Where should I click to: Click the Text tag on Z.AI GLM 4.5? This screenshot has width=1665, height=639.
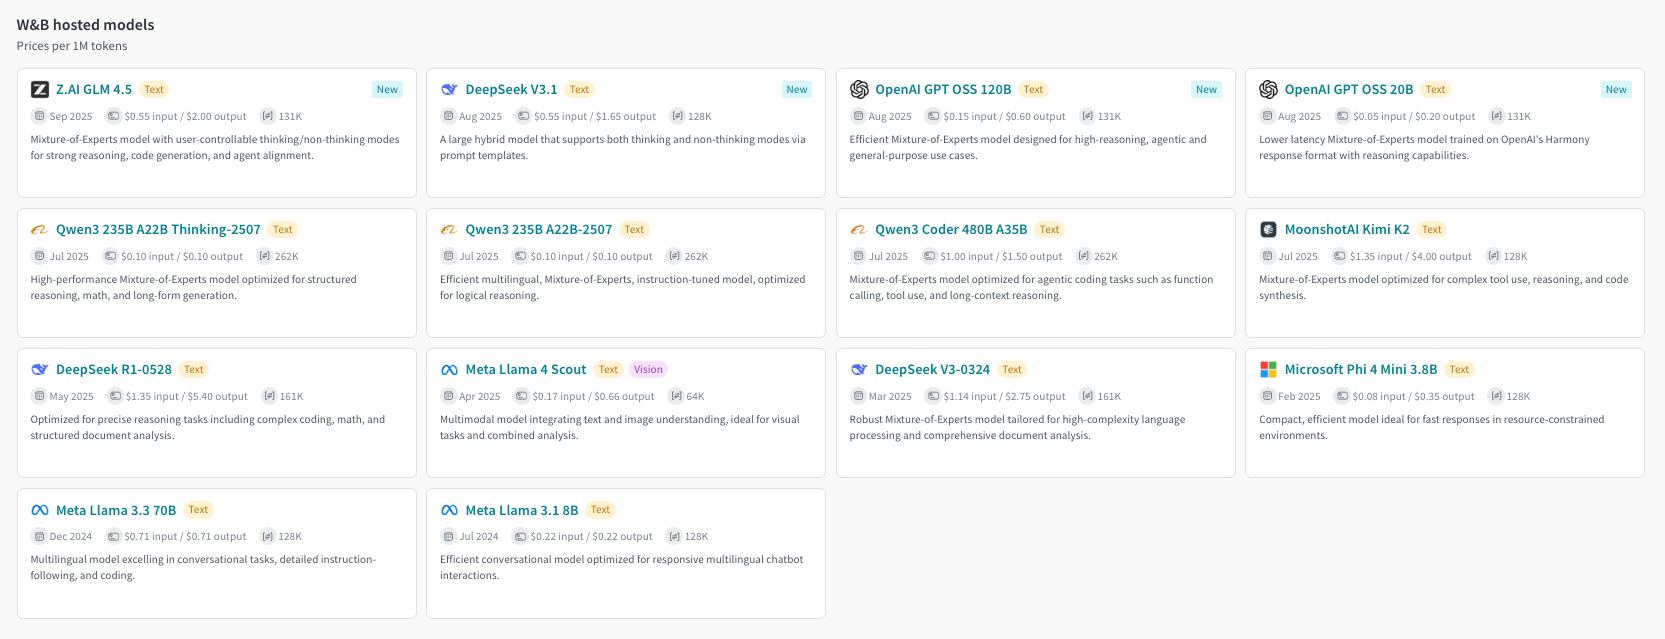pyautogui.click(x=154, y=89)
